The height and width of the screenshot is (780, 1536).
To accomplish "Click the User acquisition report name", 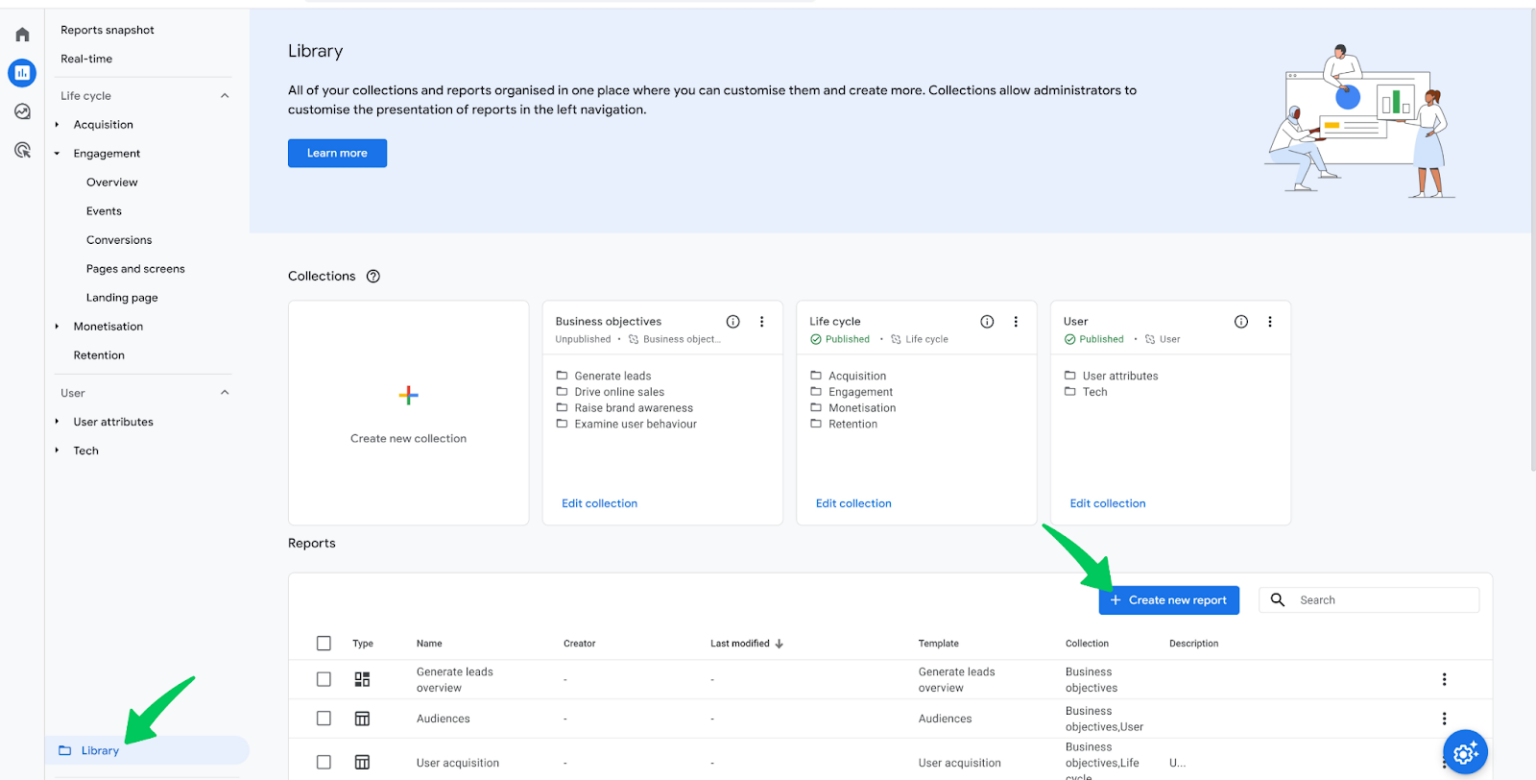I will [458, 763].
